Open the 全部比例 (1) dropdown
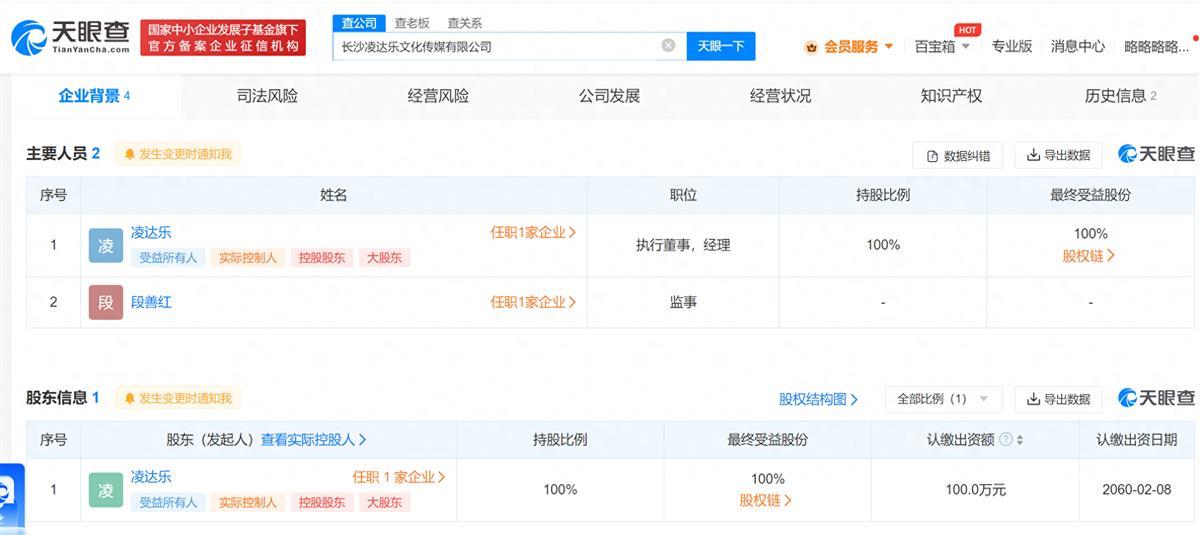1200x535 pixels. click(943, 399)
